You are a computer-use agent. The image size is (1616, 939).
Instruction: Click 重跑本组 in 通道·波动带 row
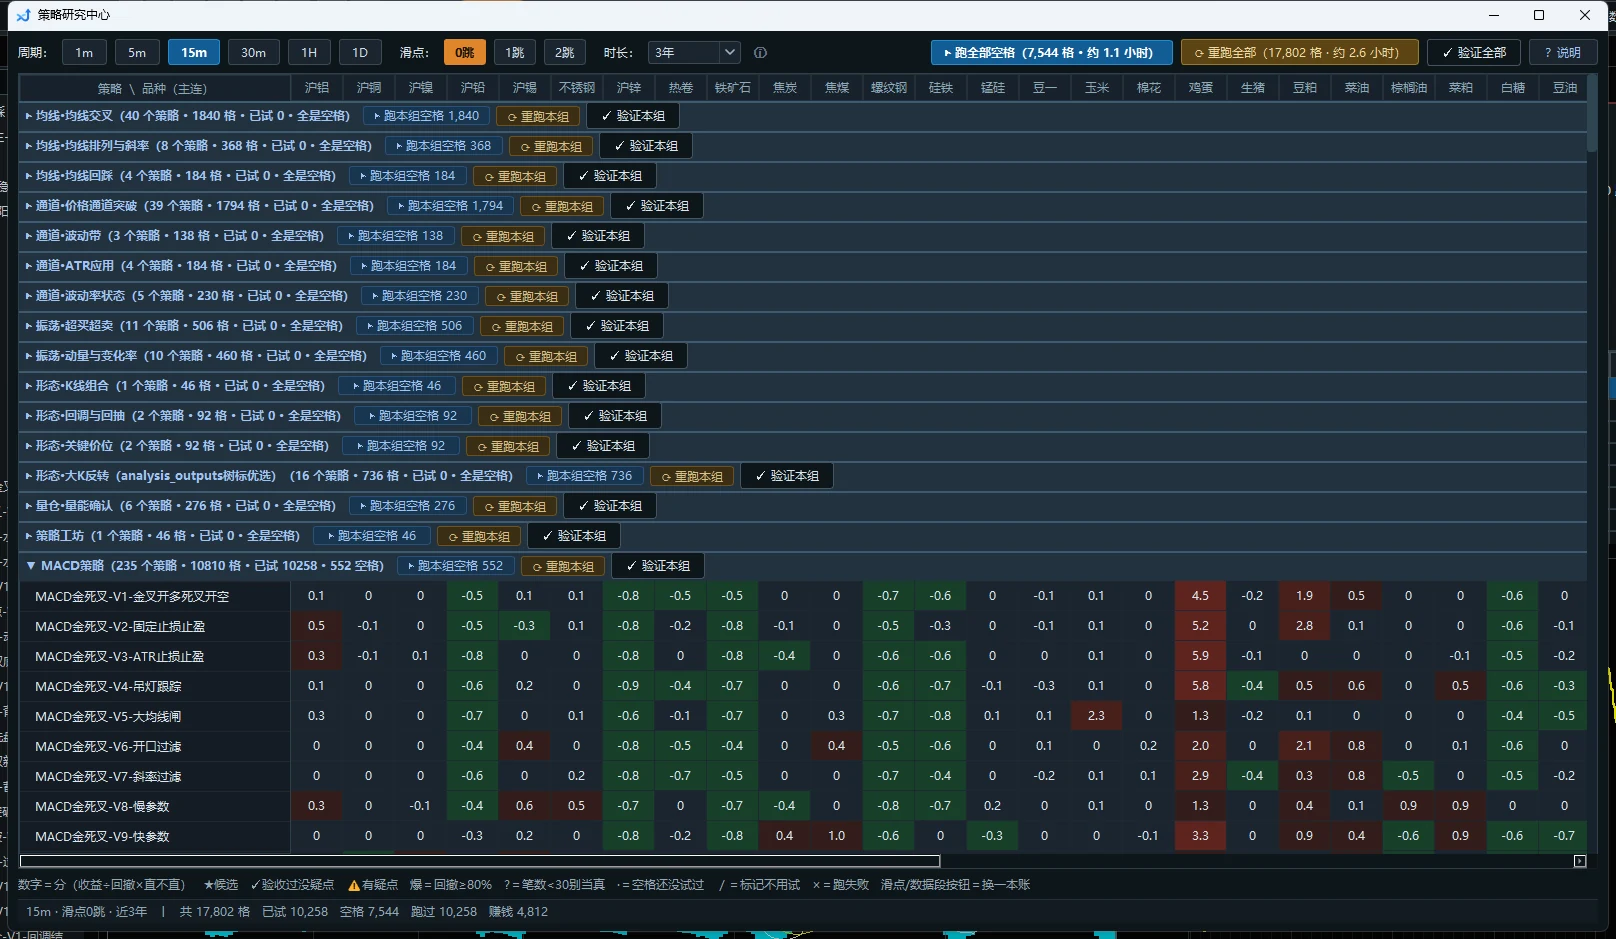(x=503, y=236)
